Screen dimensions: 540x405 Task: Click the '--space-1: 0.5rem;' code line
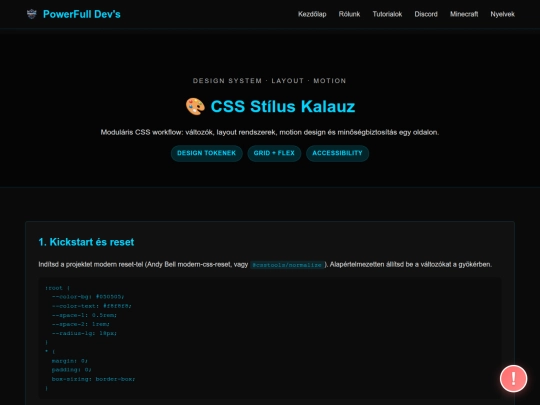[x=84, y=315]
